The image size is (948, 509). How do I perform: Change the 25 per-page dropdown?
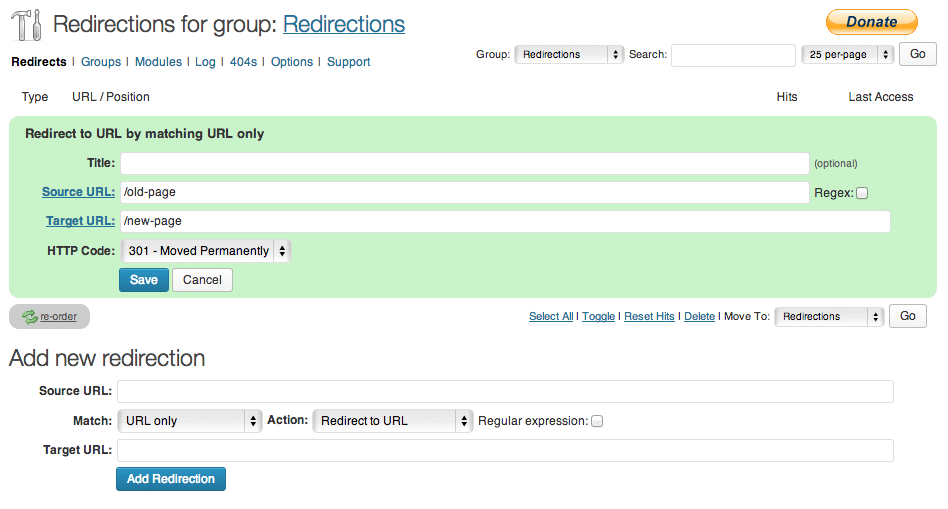(846, 55)
